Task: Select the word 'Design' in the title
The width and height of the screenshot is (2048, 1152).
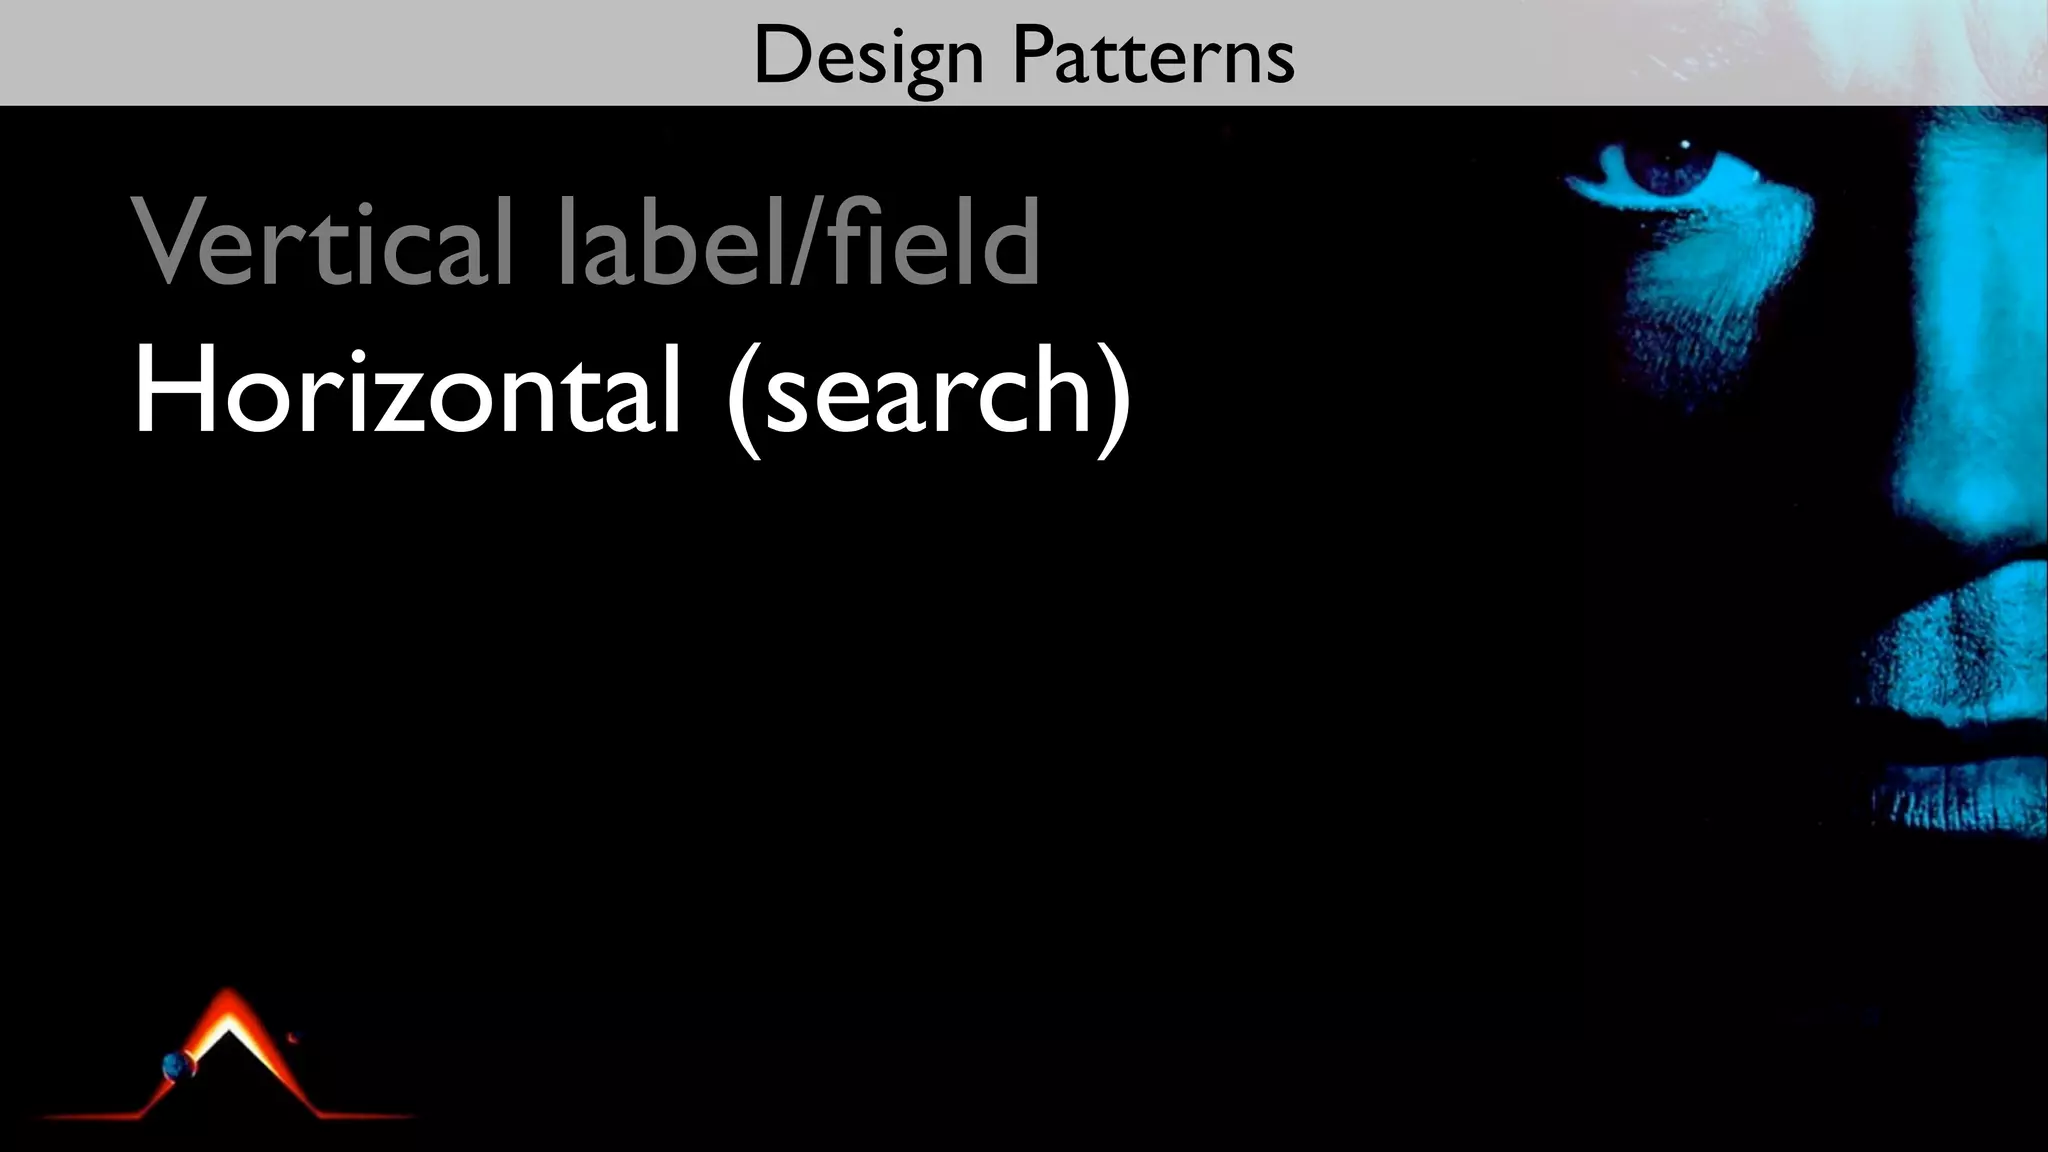Action: tap(868, 56)
